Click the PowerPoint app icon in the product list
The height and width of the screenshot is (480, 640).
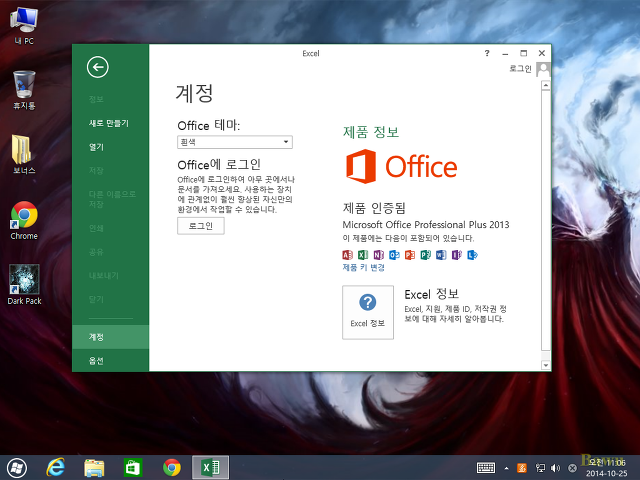click(410, 255)
